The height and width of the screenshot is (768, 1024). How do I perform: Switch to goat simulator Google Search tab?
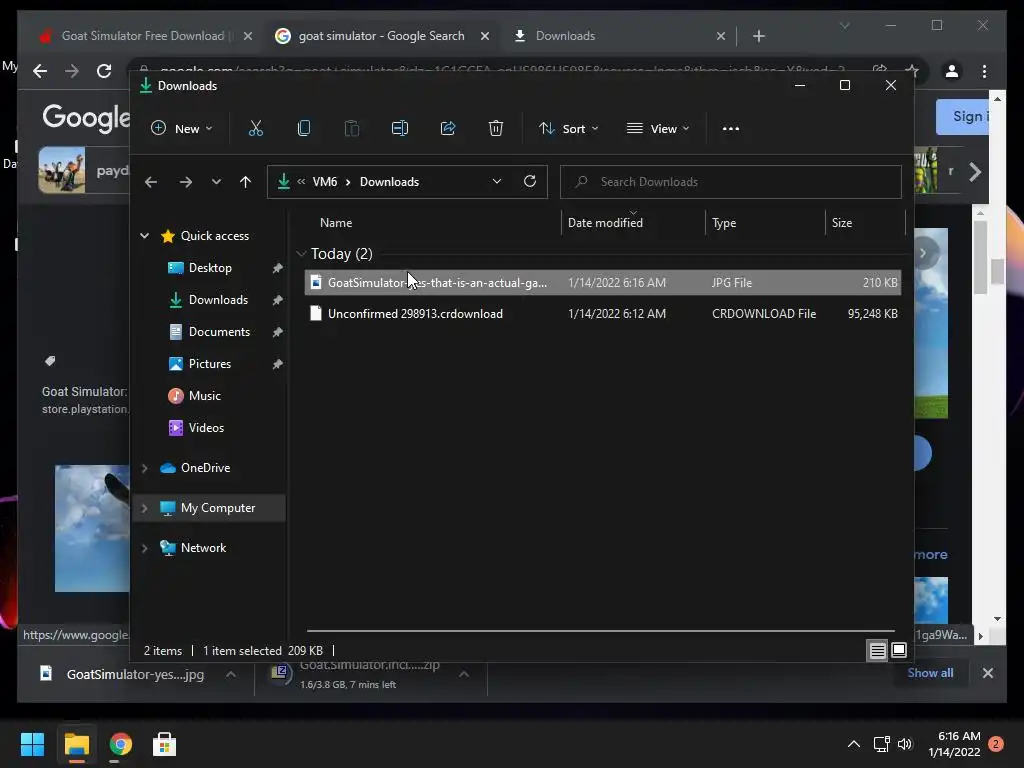coord(381,36)
